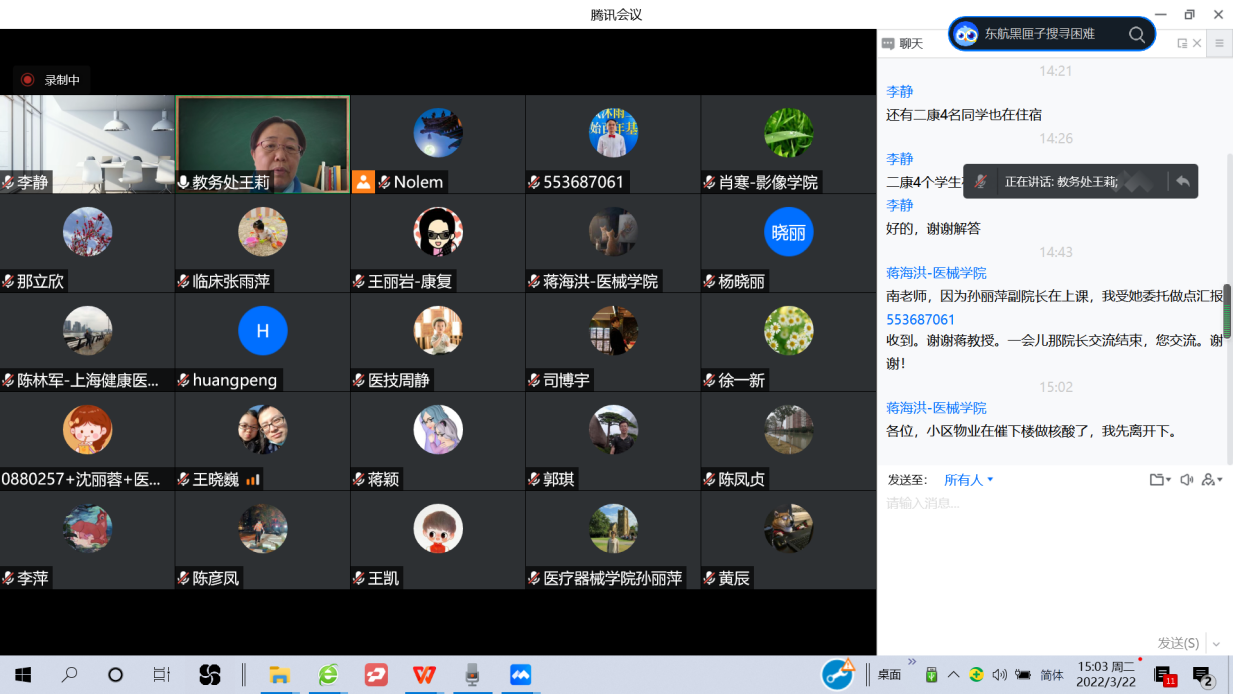The width and height of the screenshot is (1233, 694).
Task: Click the 发送(S) send button
Action: [1177, 643]
